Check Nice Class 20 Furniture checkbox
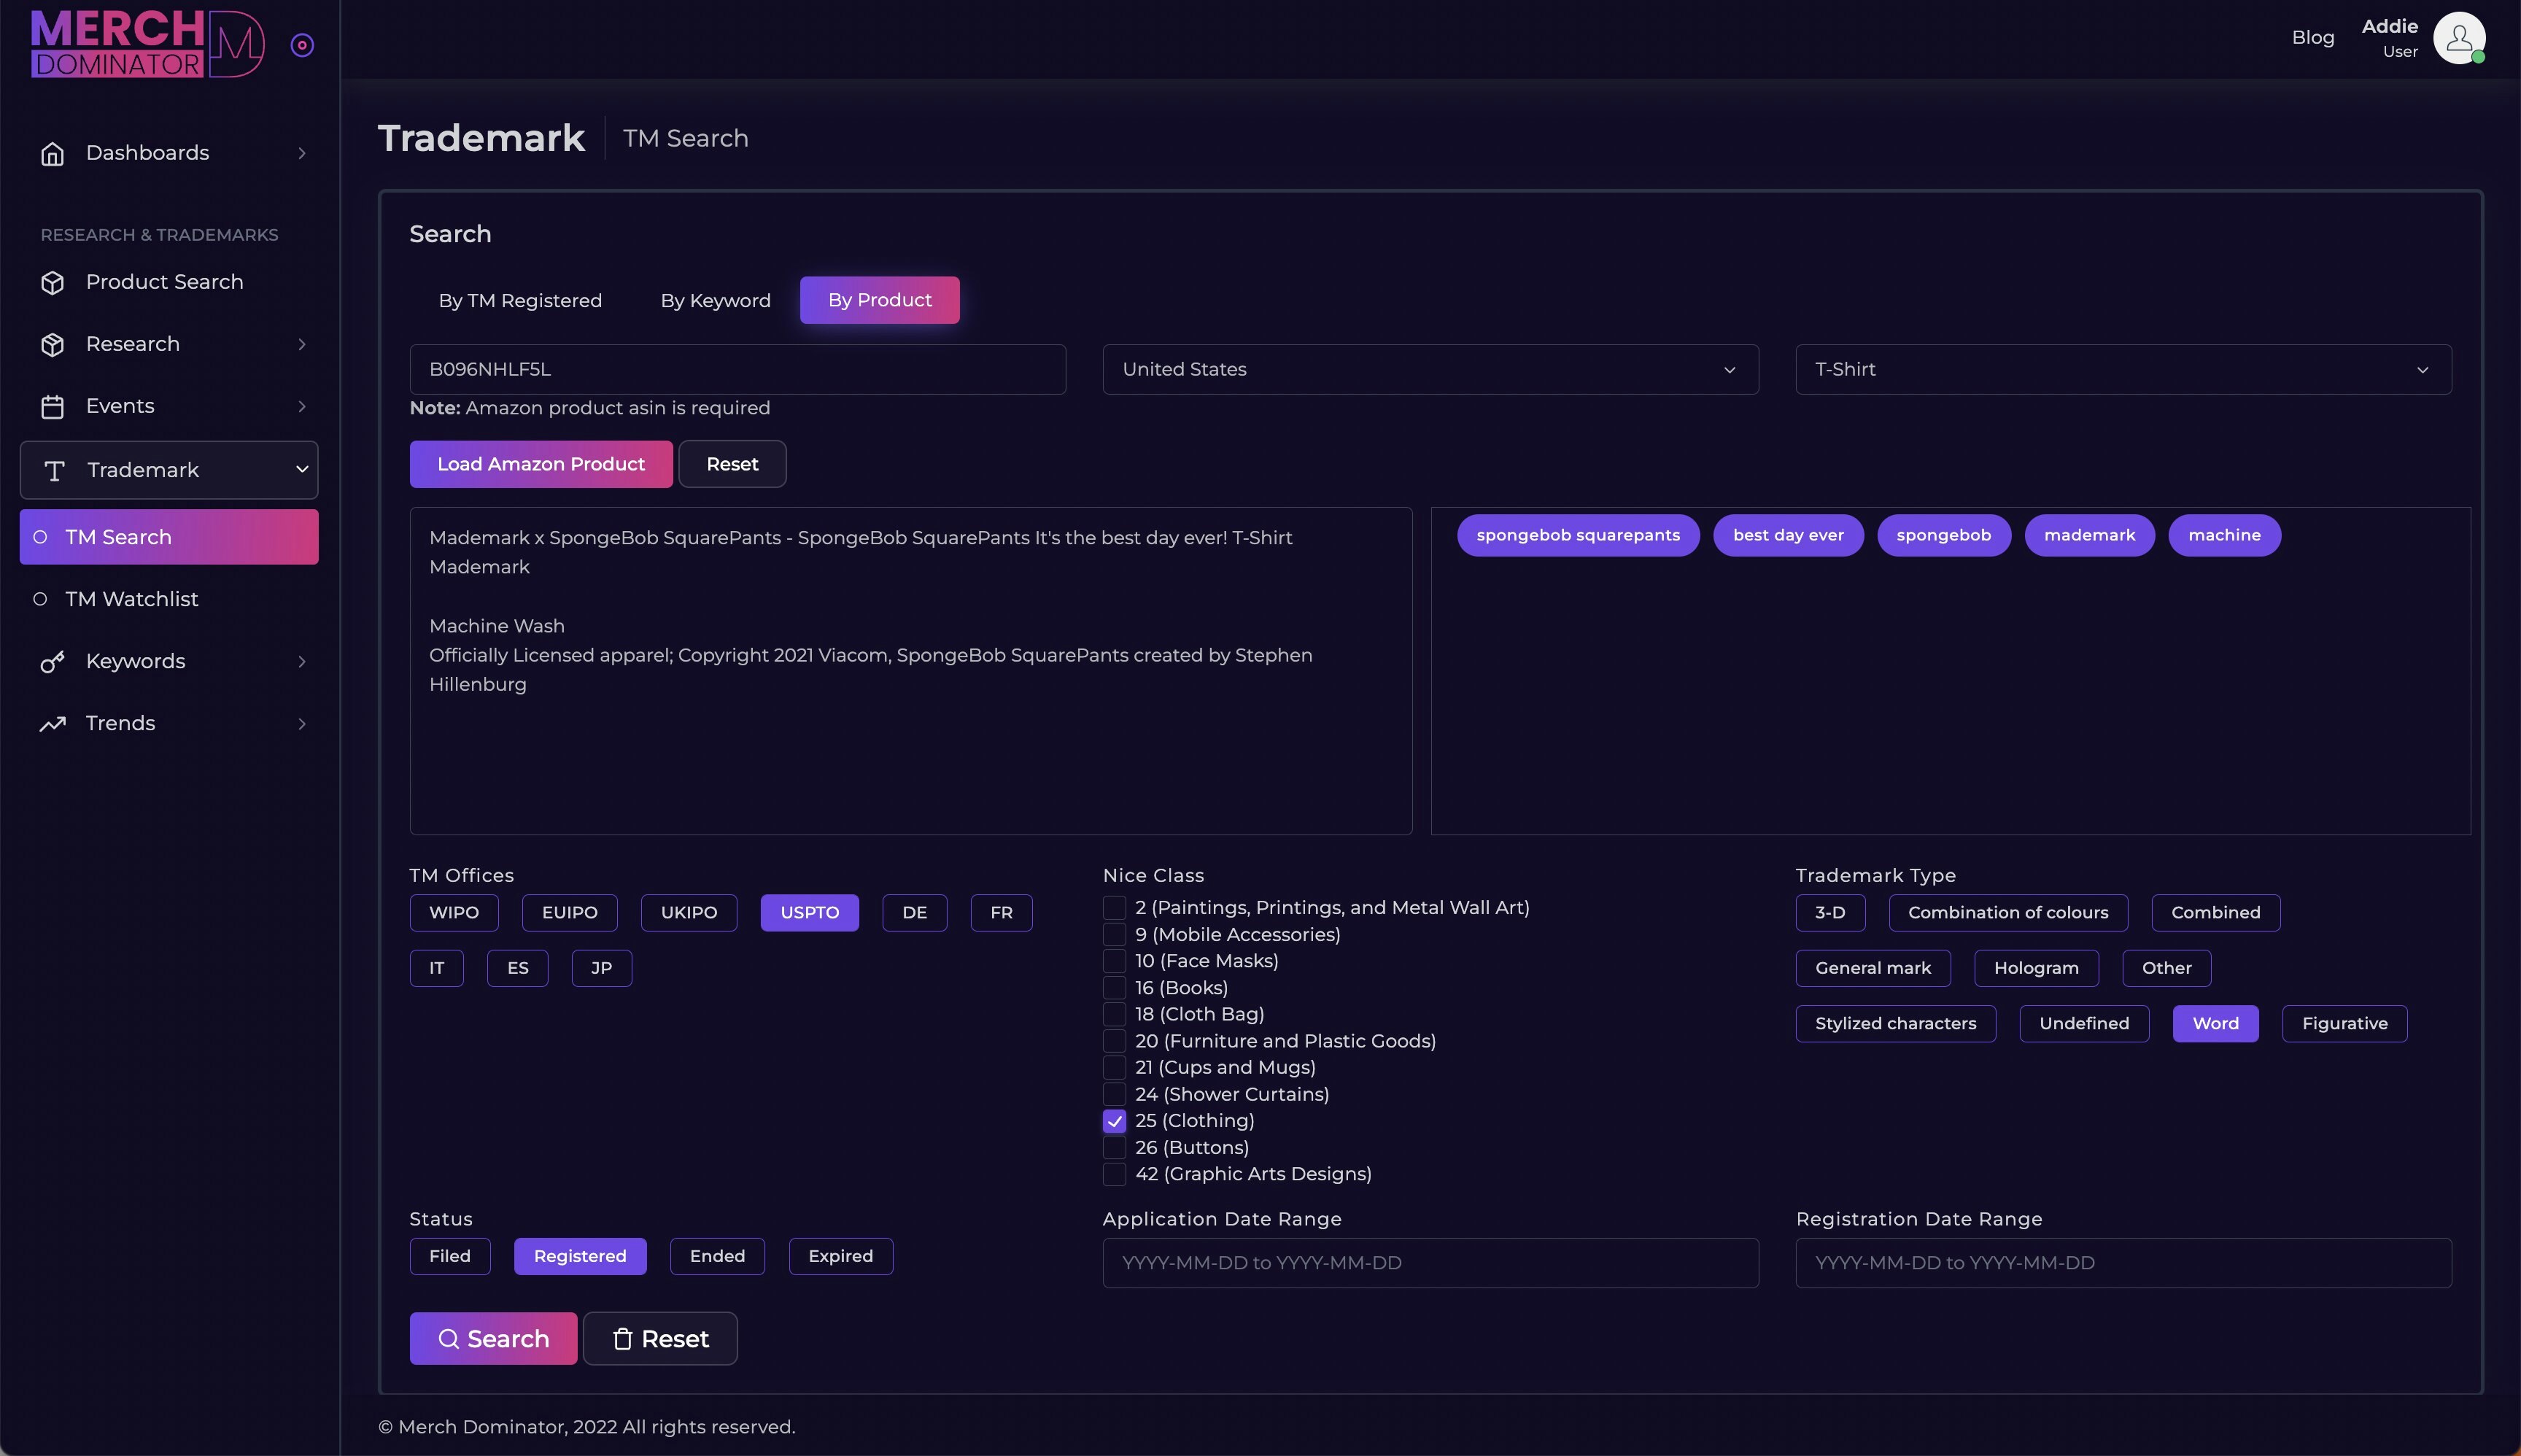The height and width of the screenshot is (1456, 2521). [x=1114, y=1041]
